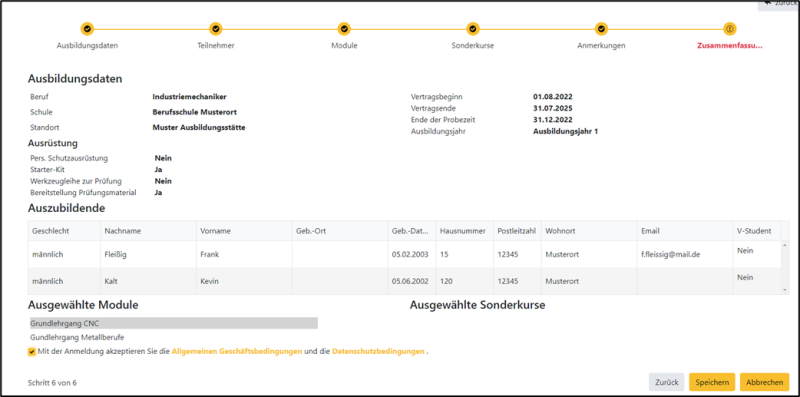
Task: Click the Teilnehmer step circle icon
Action: (x=216, y=29)
